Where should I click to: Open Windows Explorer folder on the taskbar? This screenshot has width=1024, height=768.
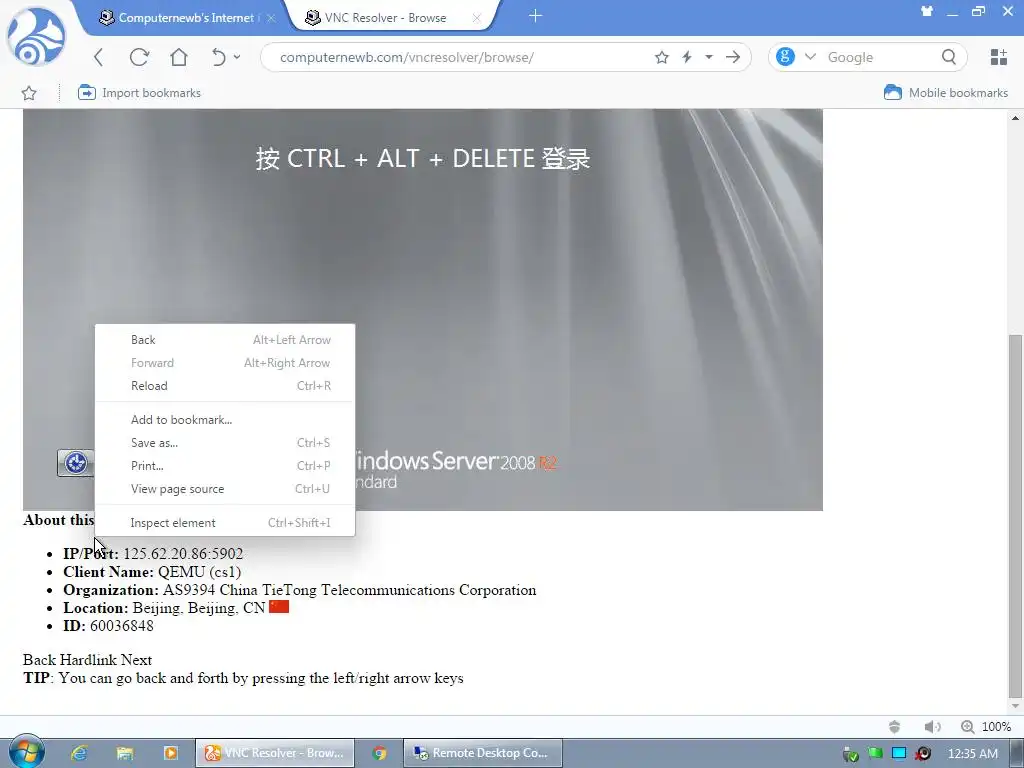[x=125, y=753]
